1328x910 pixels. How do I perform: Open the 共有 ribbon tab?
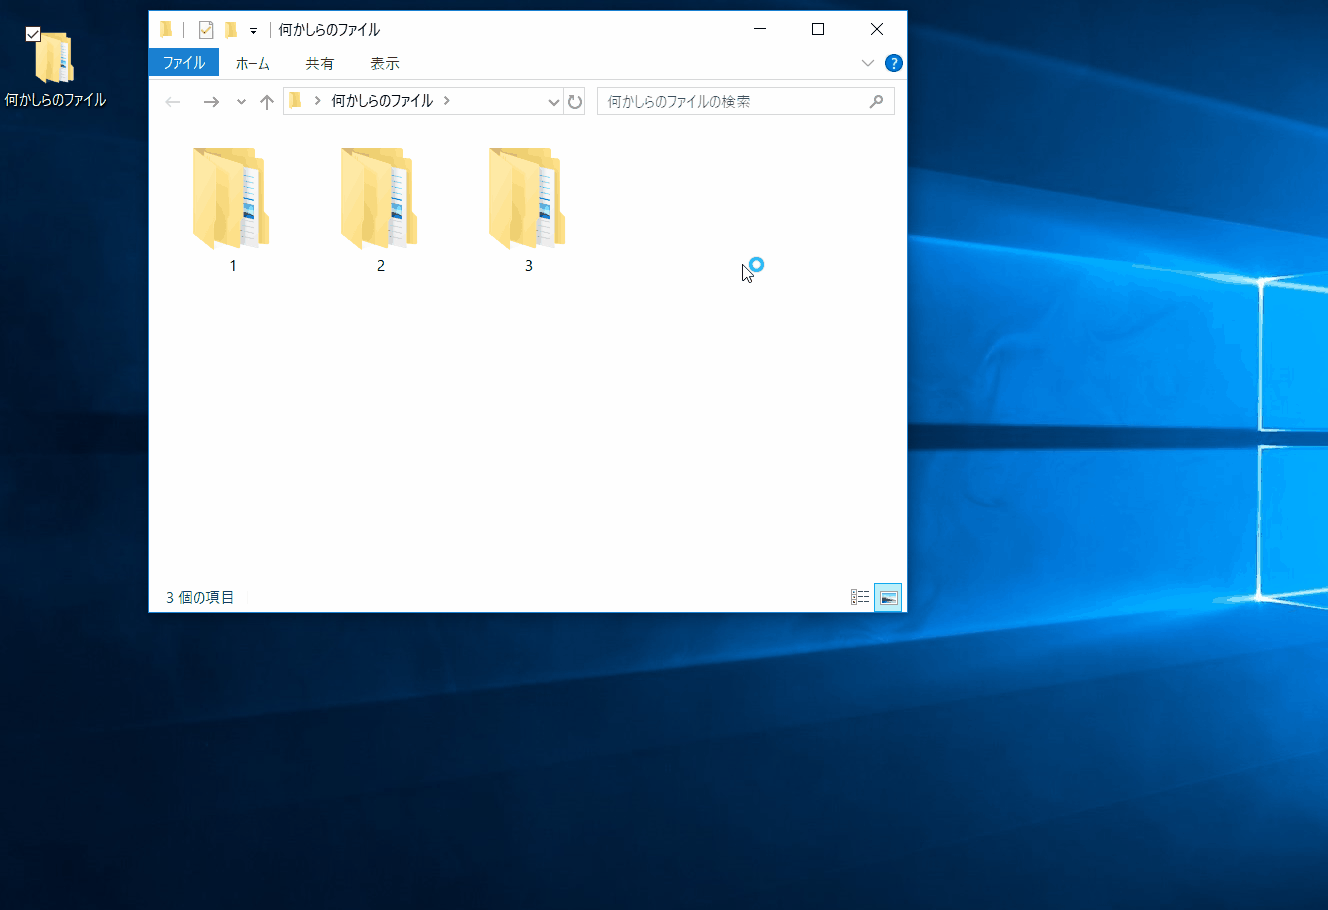pyautogui.click(x=320, y=63)
